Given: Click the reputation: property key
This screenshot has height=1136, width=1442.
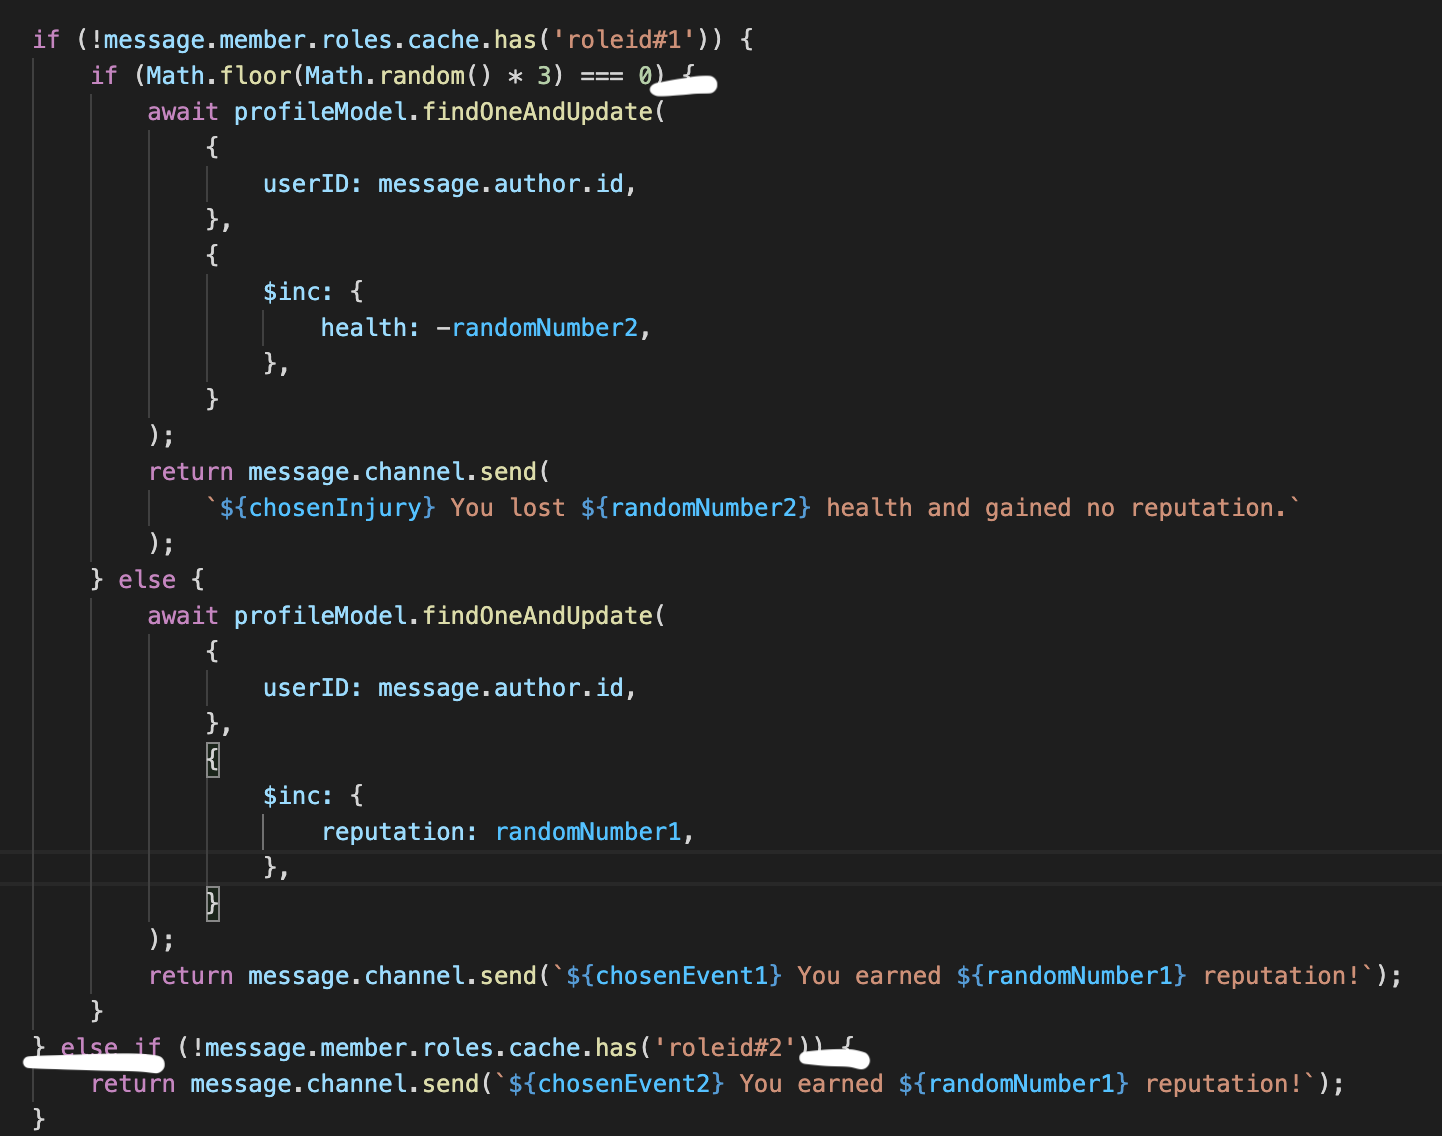Looking at the screenshot, I should coord(399,832).
